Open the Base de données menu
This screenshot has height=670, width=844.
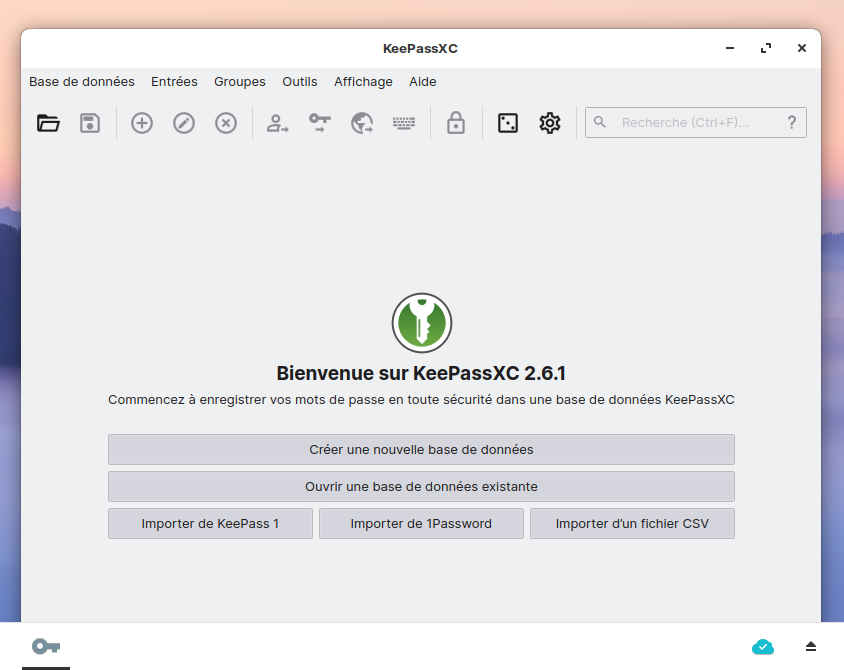pyautogui.click(x=82, y=82)
